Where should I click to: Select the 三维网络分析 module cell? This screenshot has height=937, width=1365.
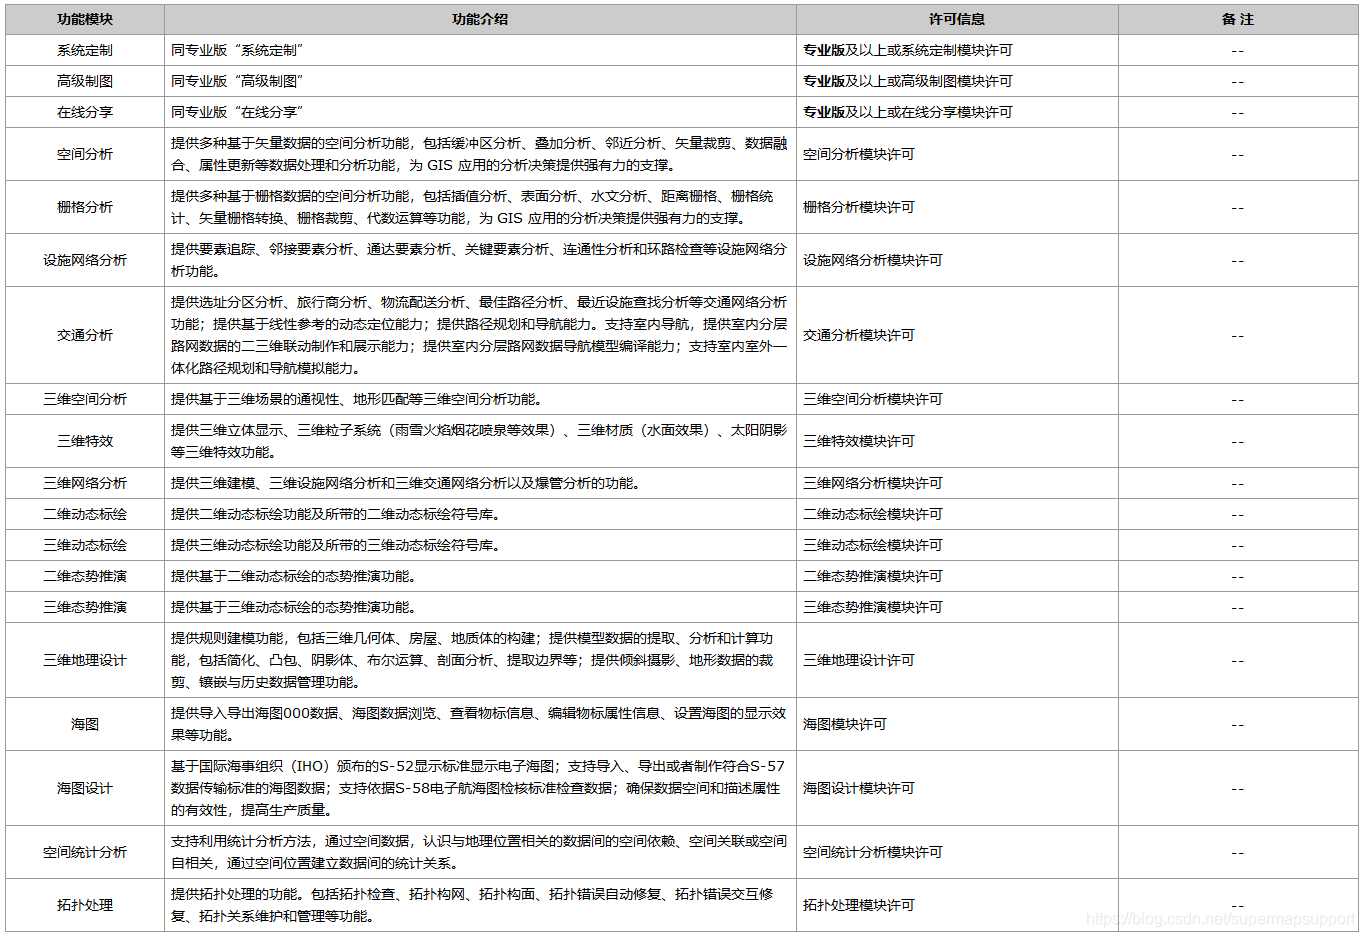point(85,483)
